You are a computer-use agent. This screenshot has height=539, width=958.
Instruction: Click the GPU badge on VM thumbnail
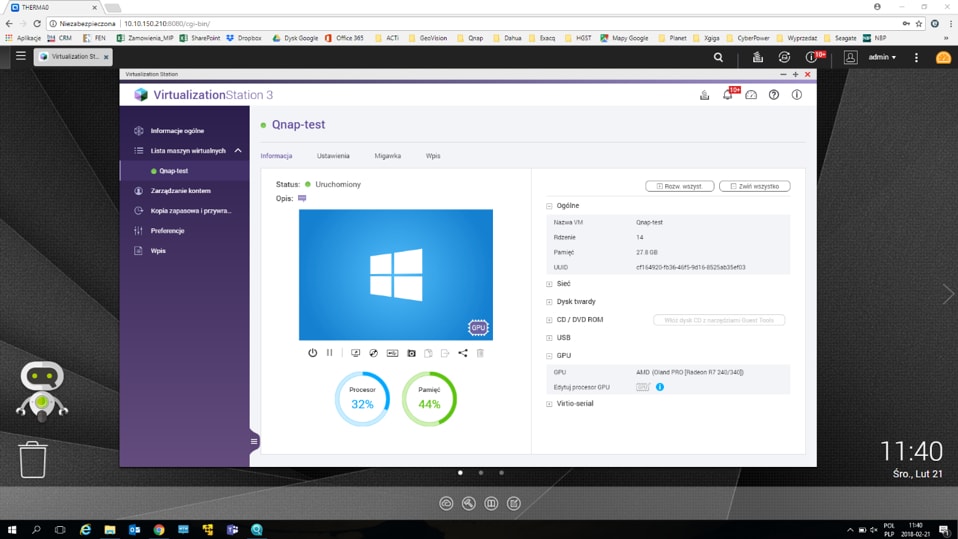point(478,328)
